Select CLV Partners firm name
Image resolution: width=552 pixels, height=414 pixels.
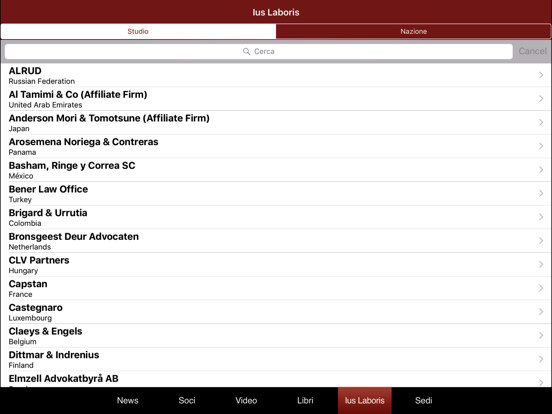39,260
